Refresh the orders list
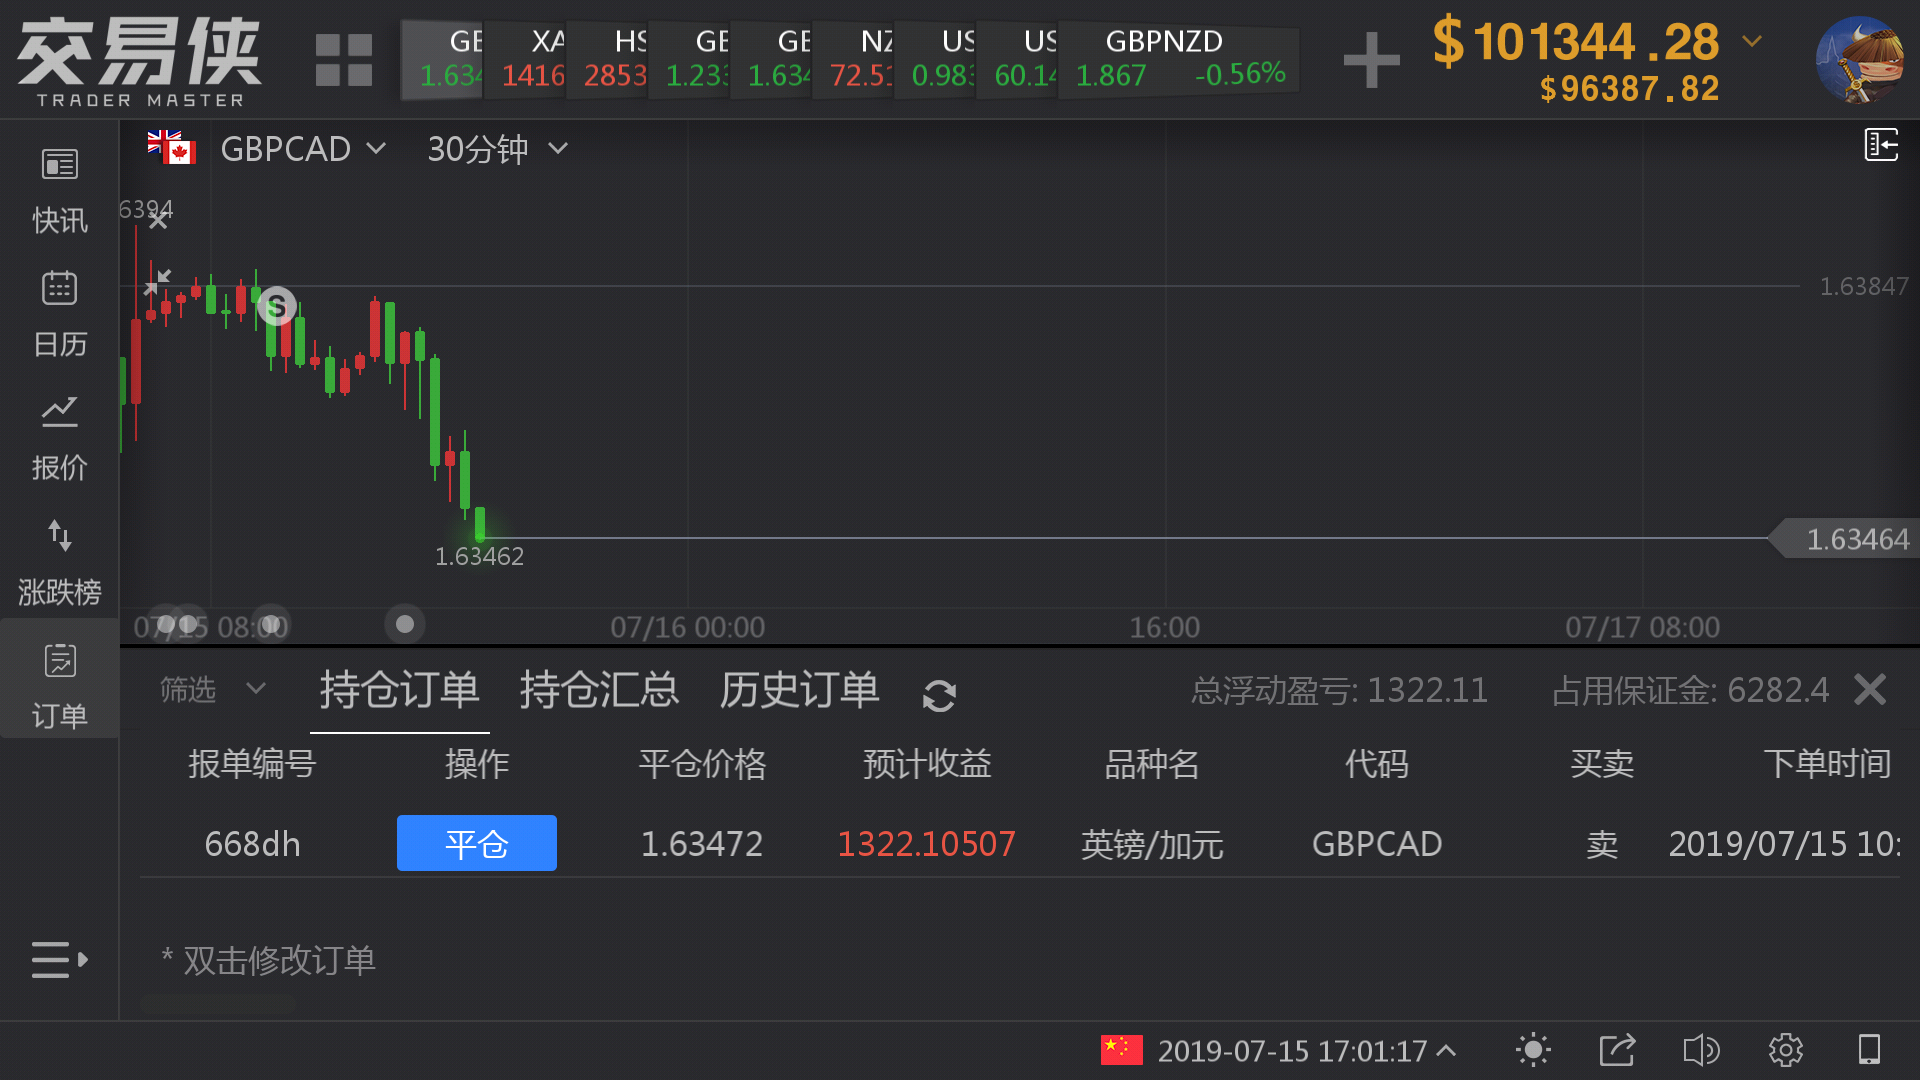Screen dimensions: 1920x1080 tap(939, 695)
